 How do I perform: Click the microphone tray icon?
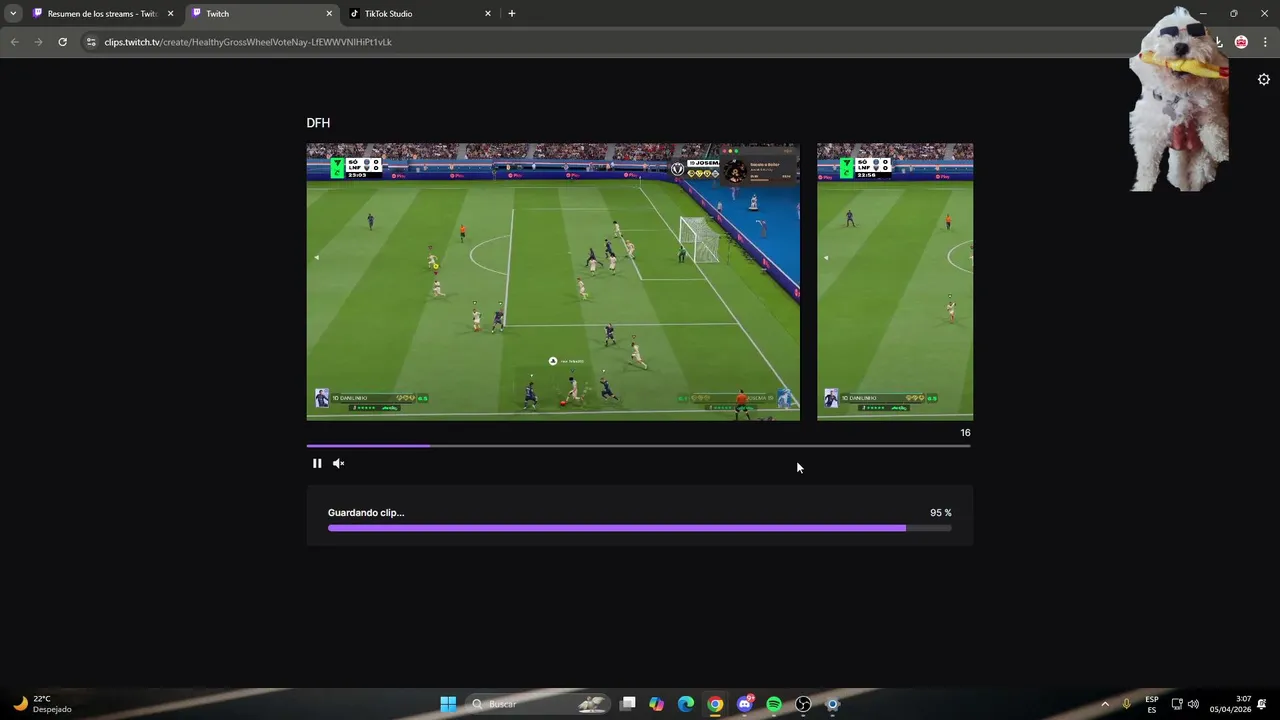(1127, 704)
